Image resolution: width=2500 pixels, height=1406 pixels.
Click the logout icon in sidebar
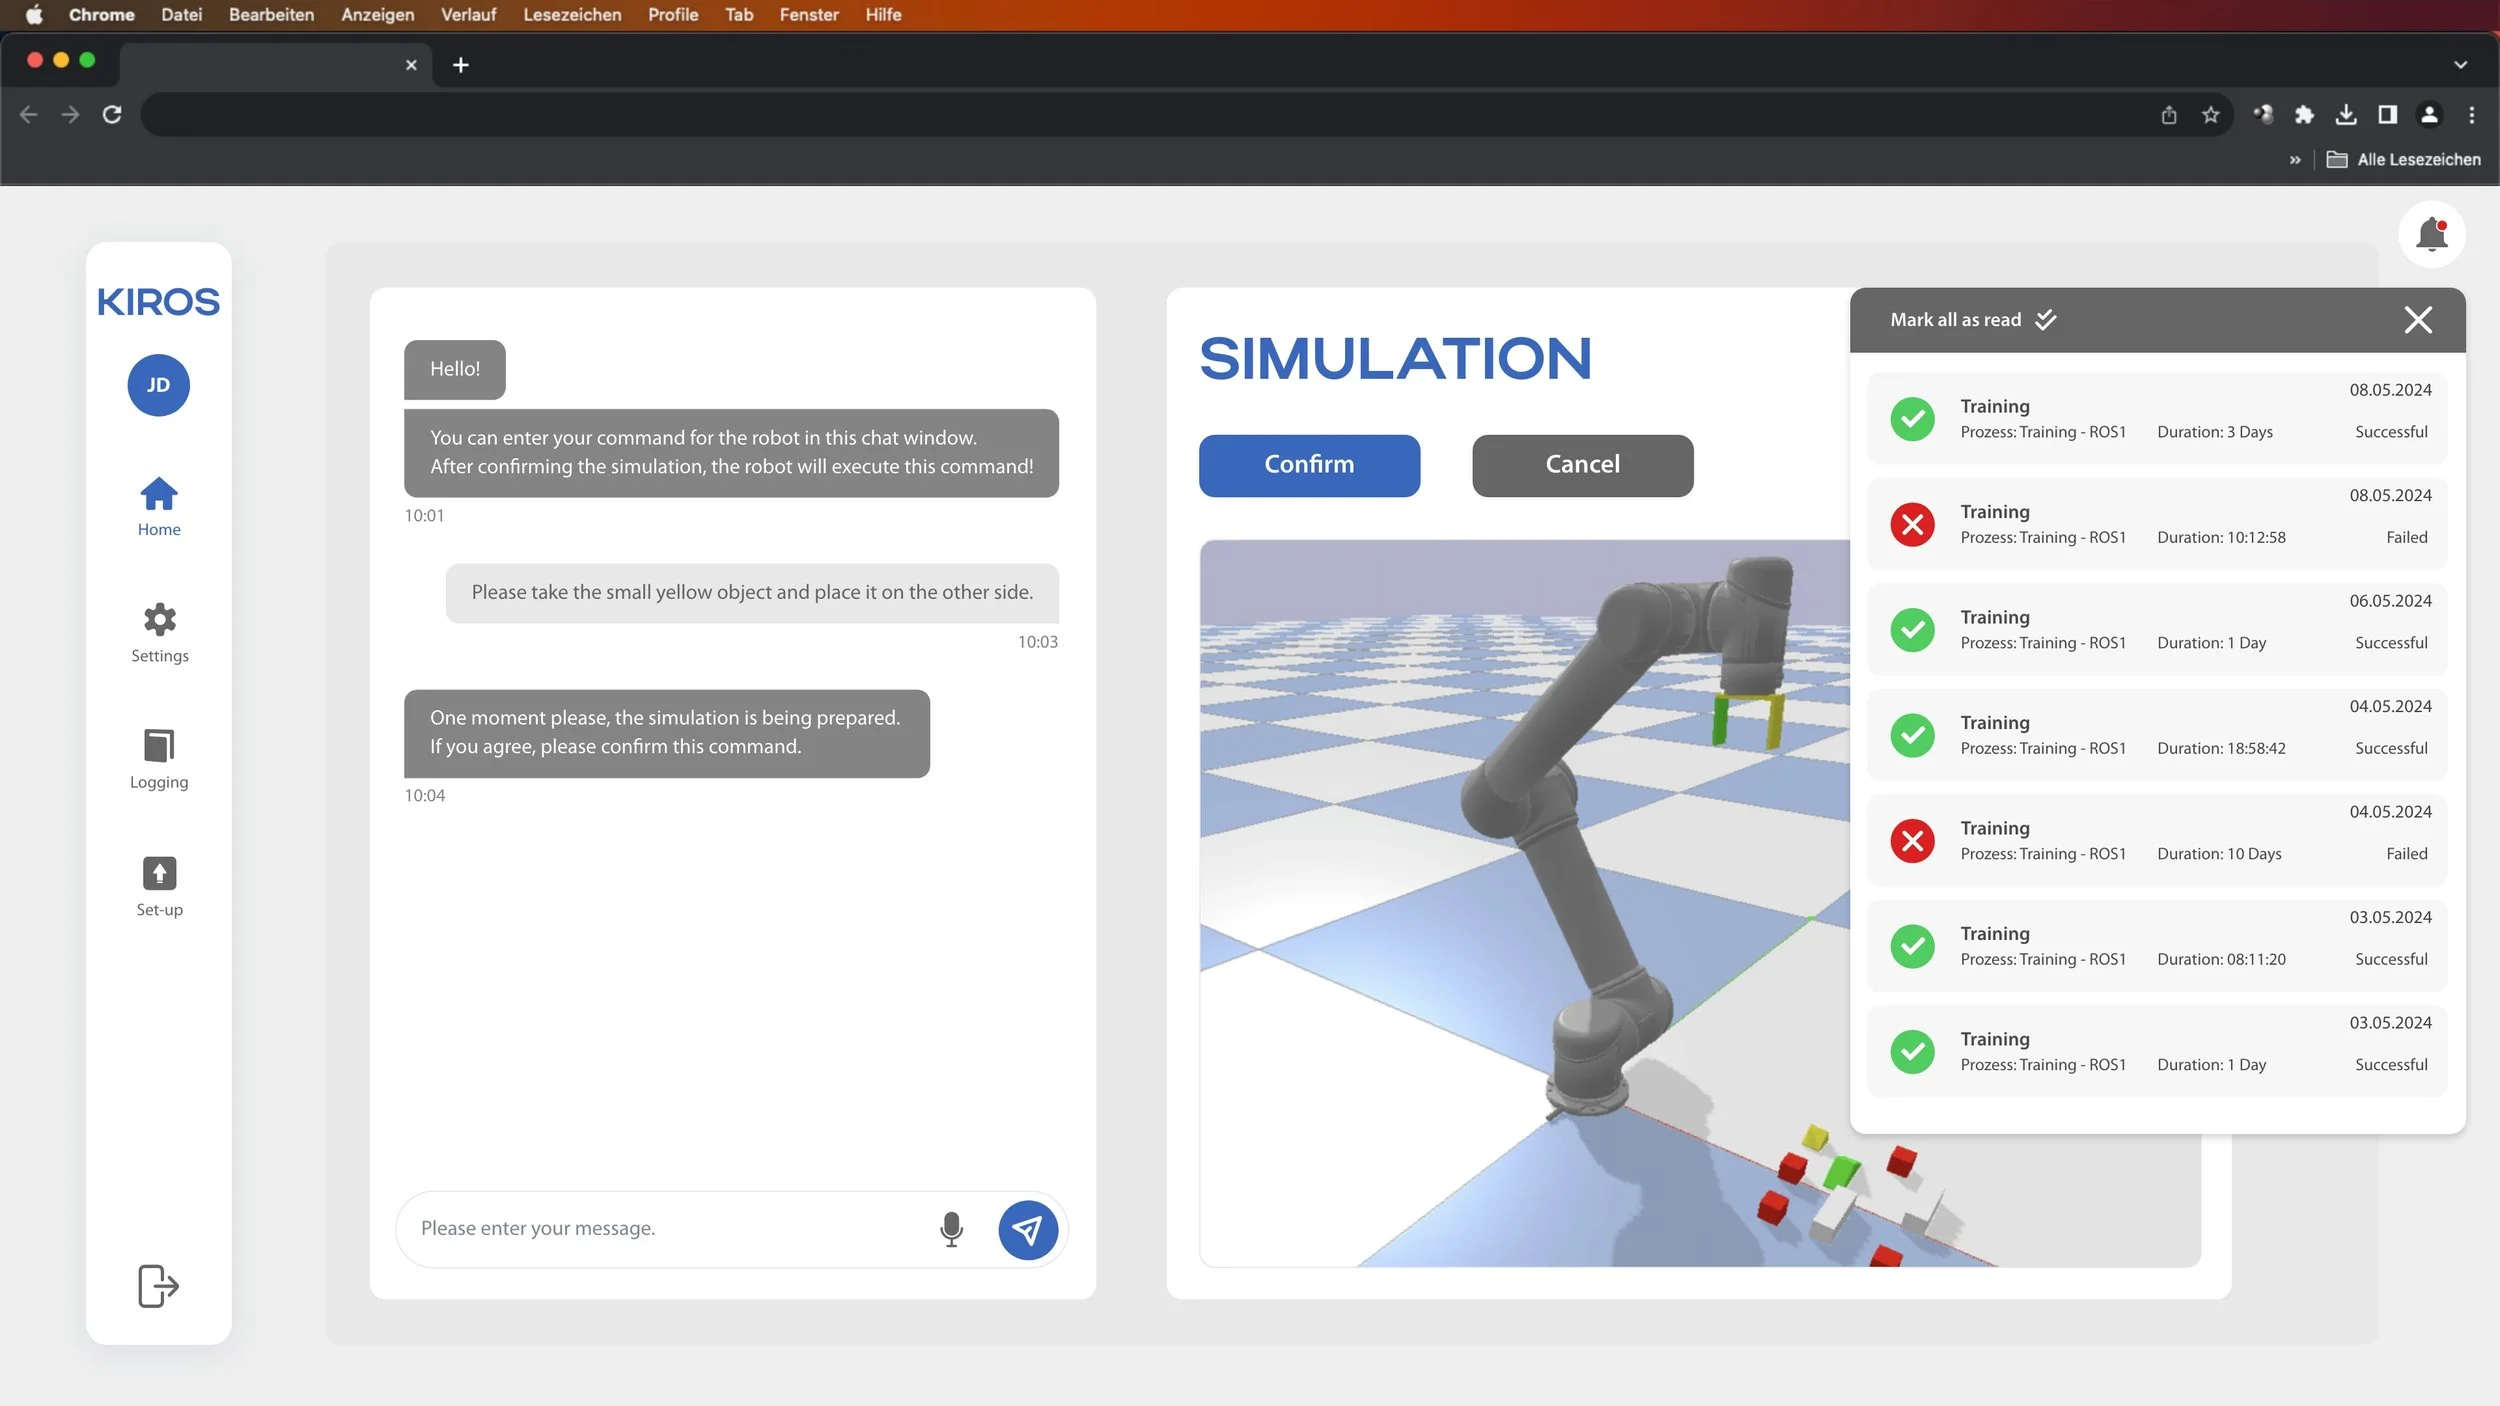[158, 1285]
